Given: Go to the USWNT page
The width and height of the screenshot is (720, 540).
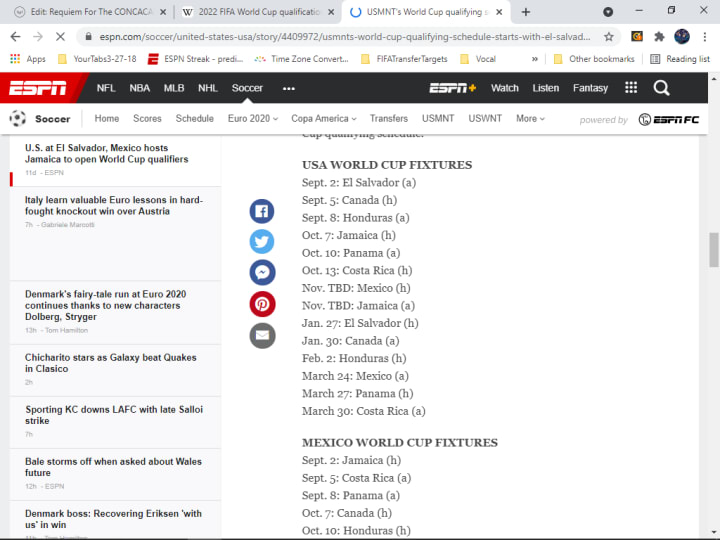Looking at the screenshot, I should (485, 118).
